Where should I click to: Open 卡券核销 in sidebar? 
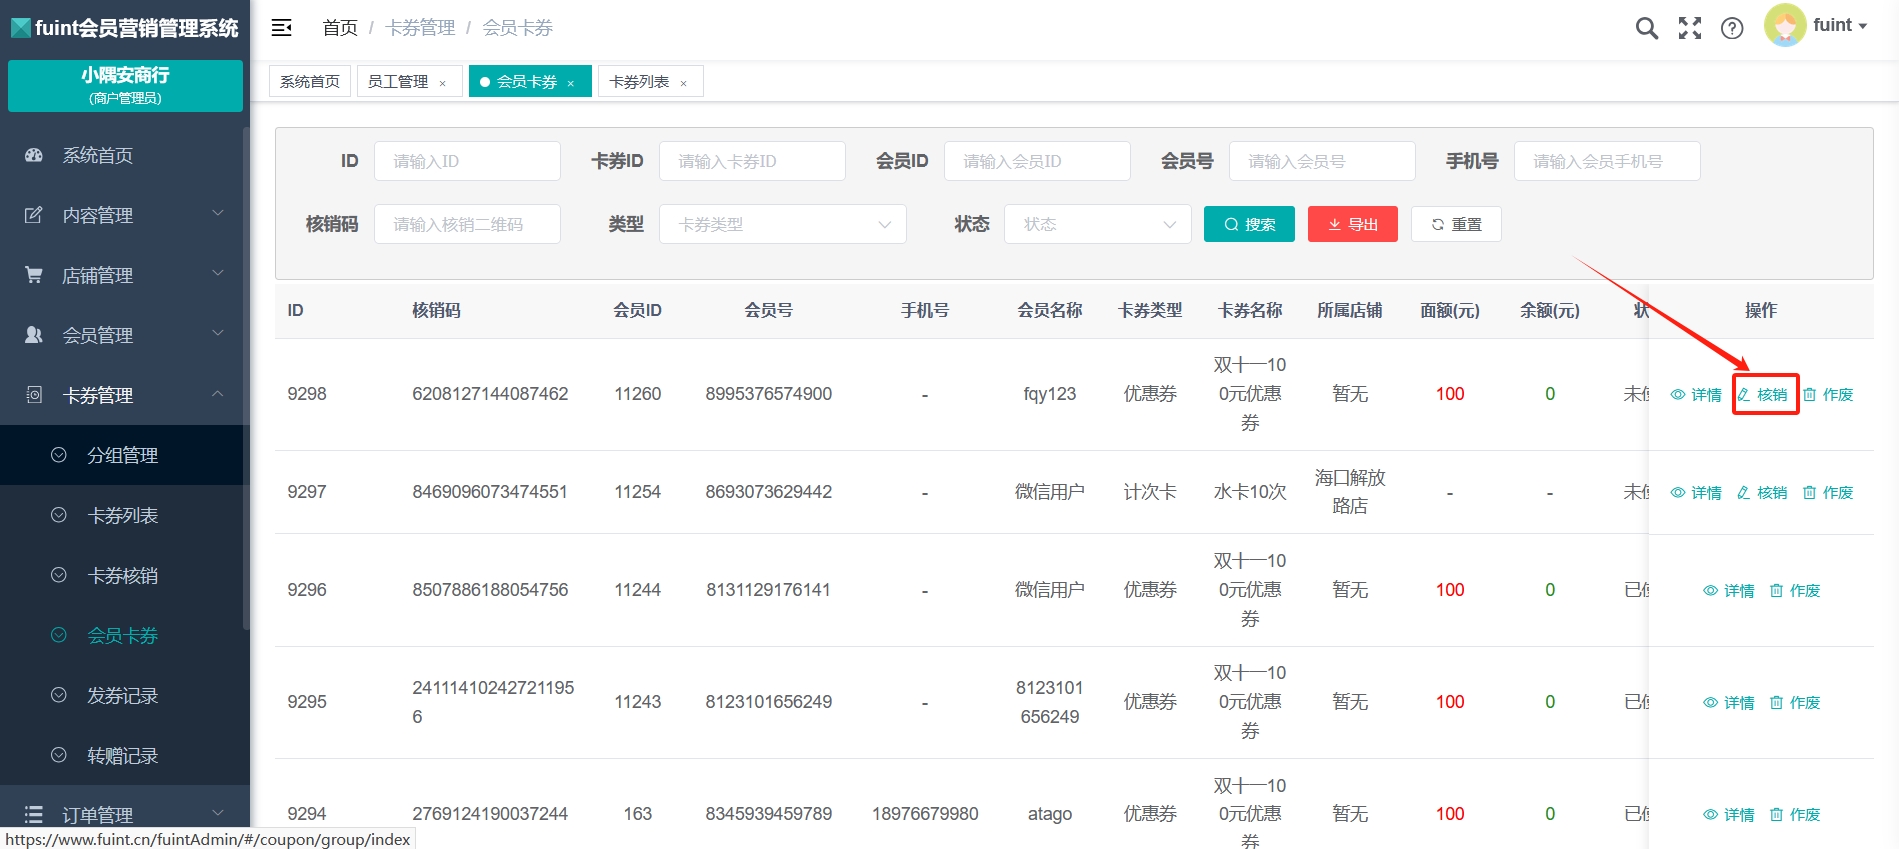coord(122,575)
